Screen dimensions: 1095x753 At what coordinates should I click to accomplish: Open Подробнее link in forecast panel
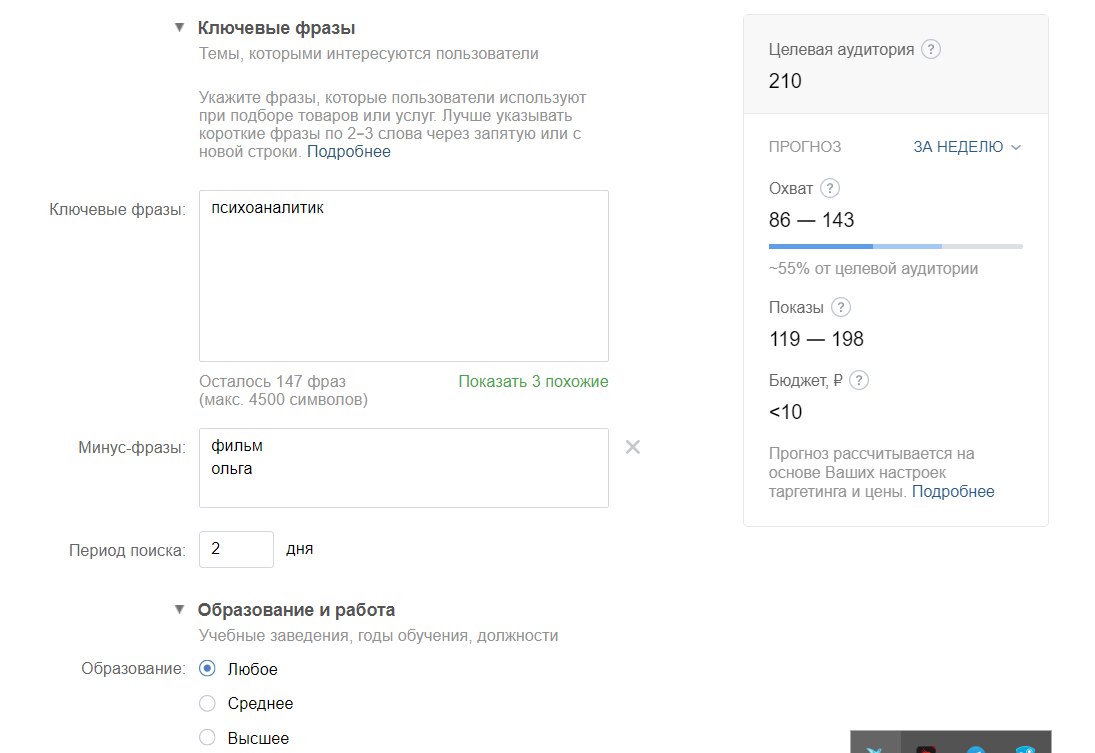click(953, 491)
